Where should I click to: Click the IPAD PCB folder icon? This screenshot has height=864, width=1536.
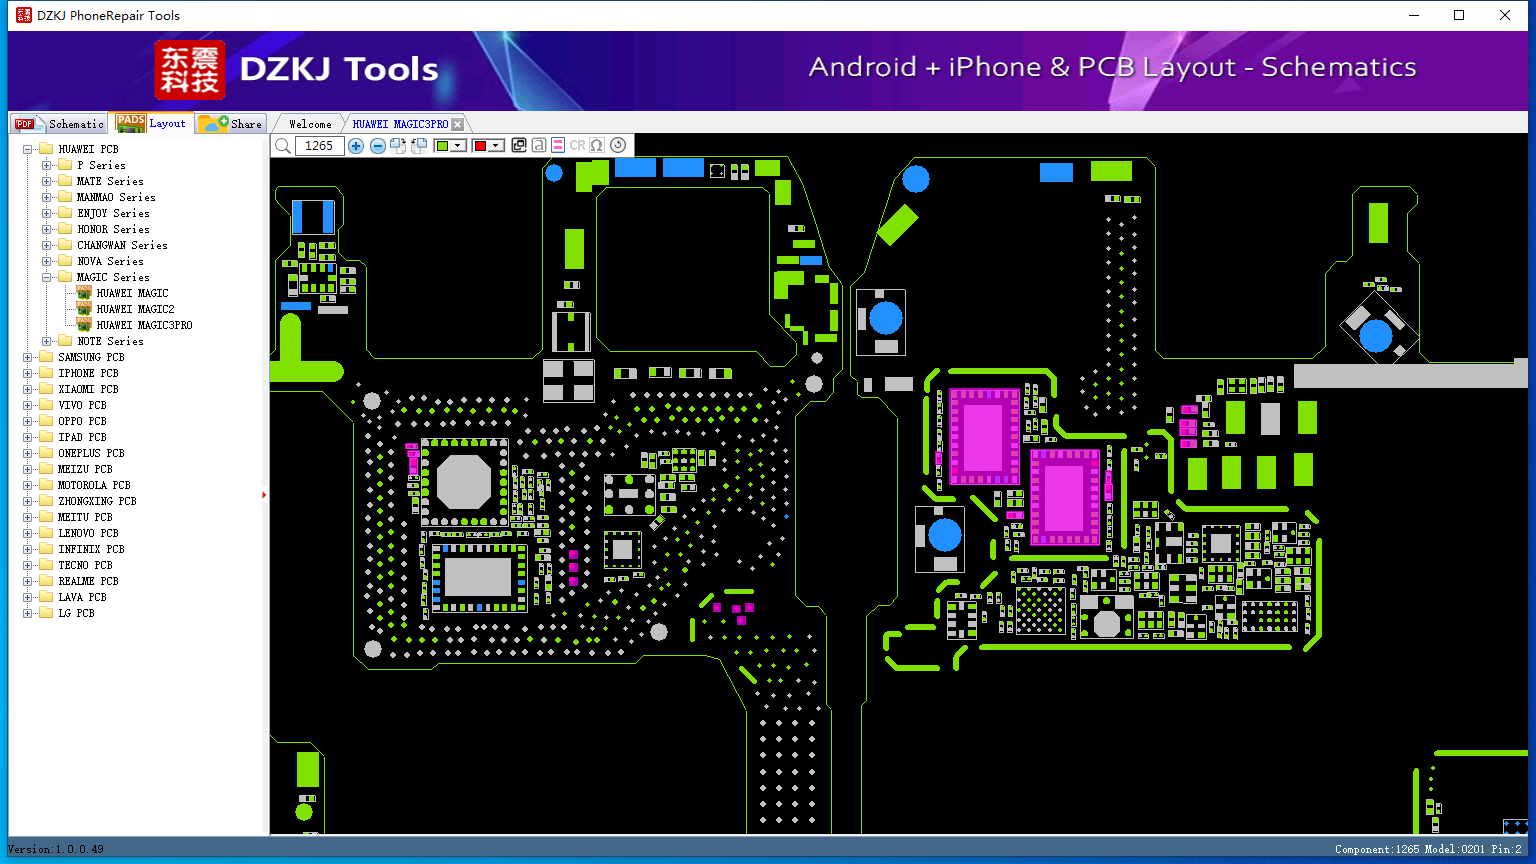(46, 437)
